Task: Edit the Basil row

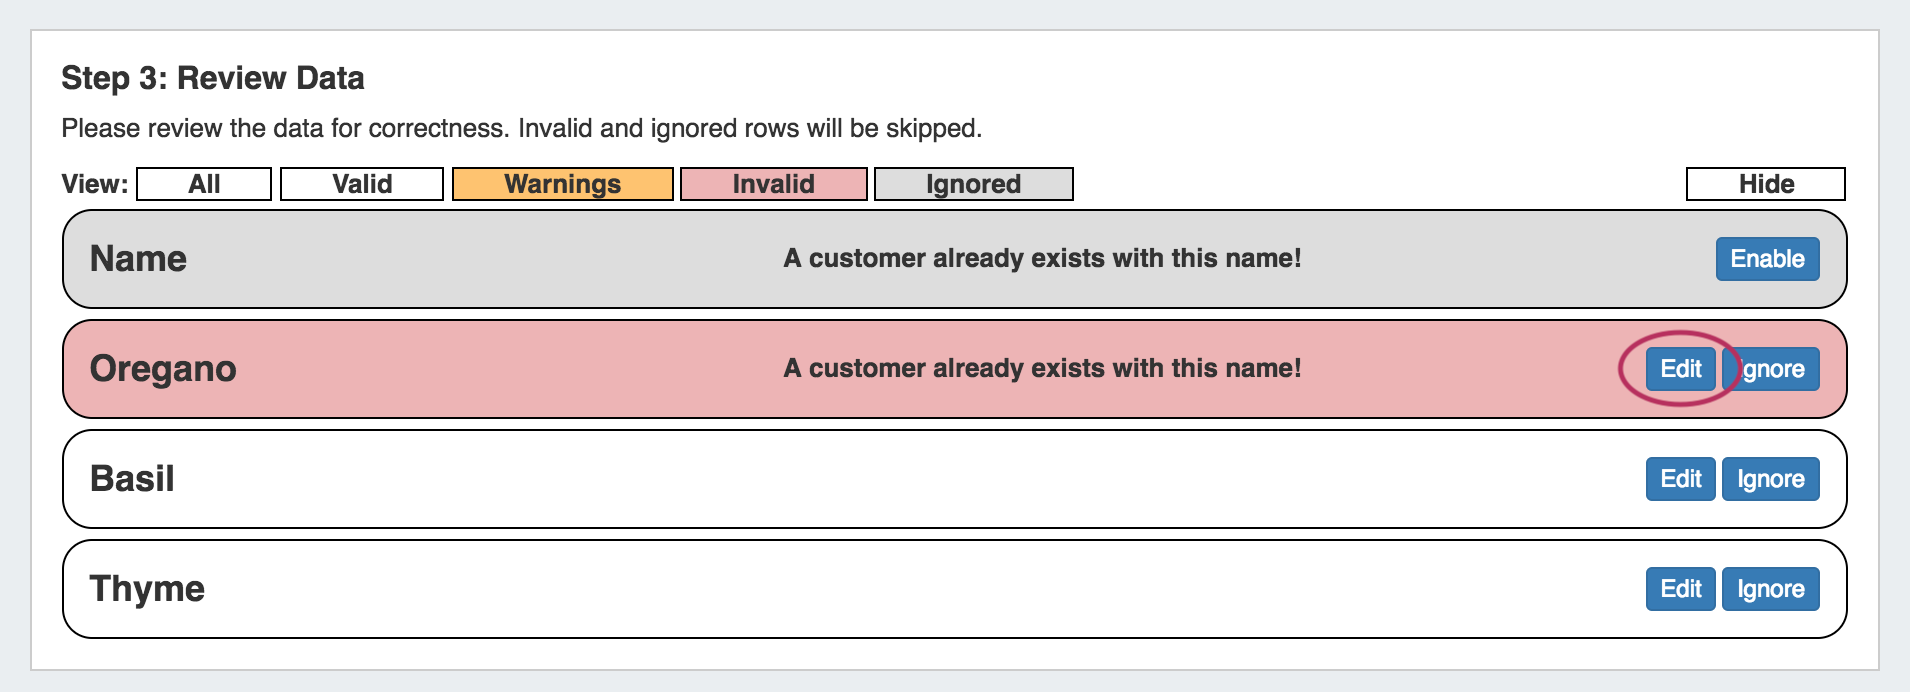Action: point(1680,479)
